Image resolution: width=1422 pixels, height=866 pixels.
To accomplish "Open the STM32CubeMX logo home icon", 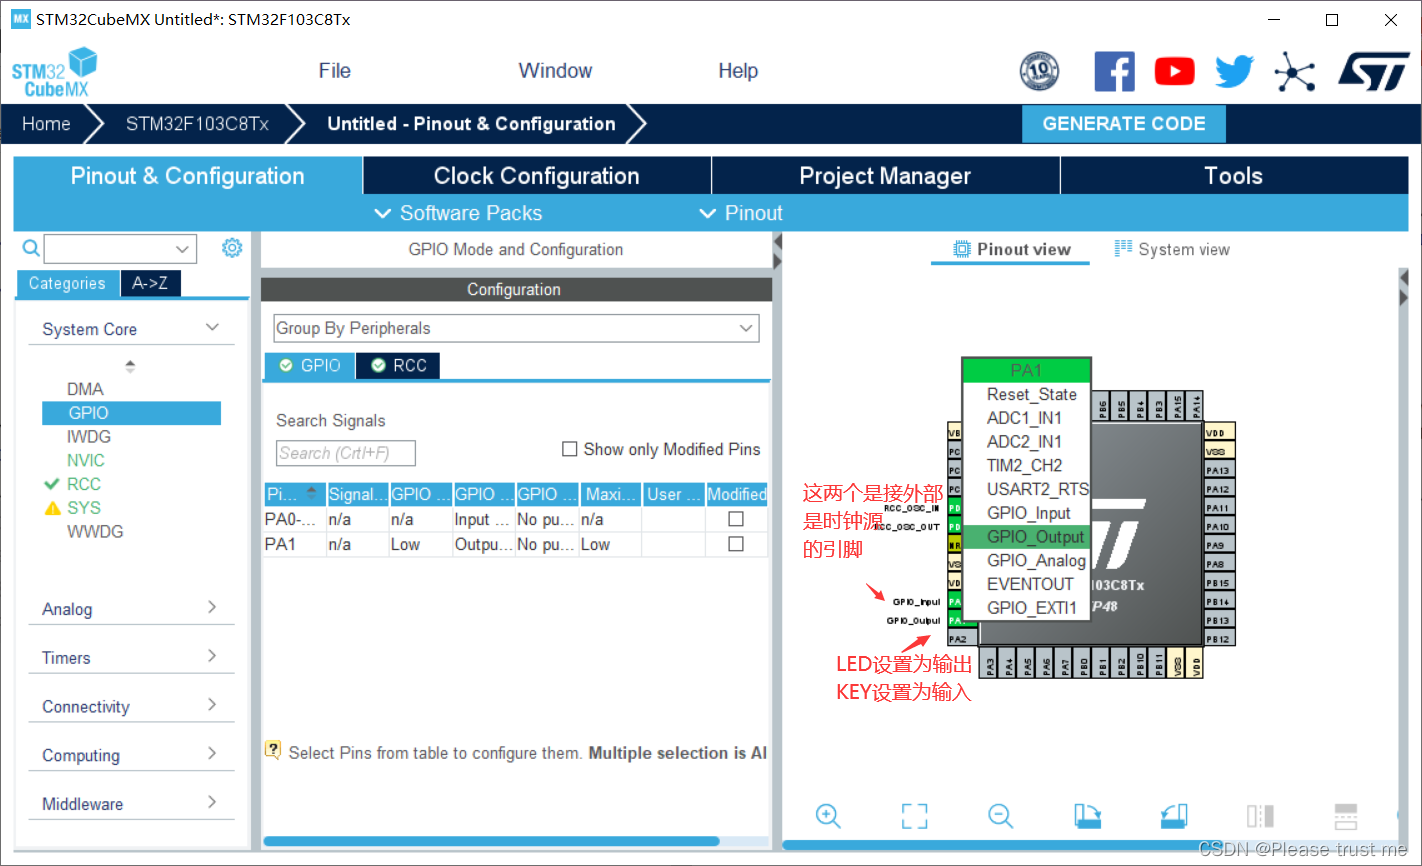I will 55,72.
